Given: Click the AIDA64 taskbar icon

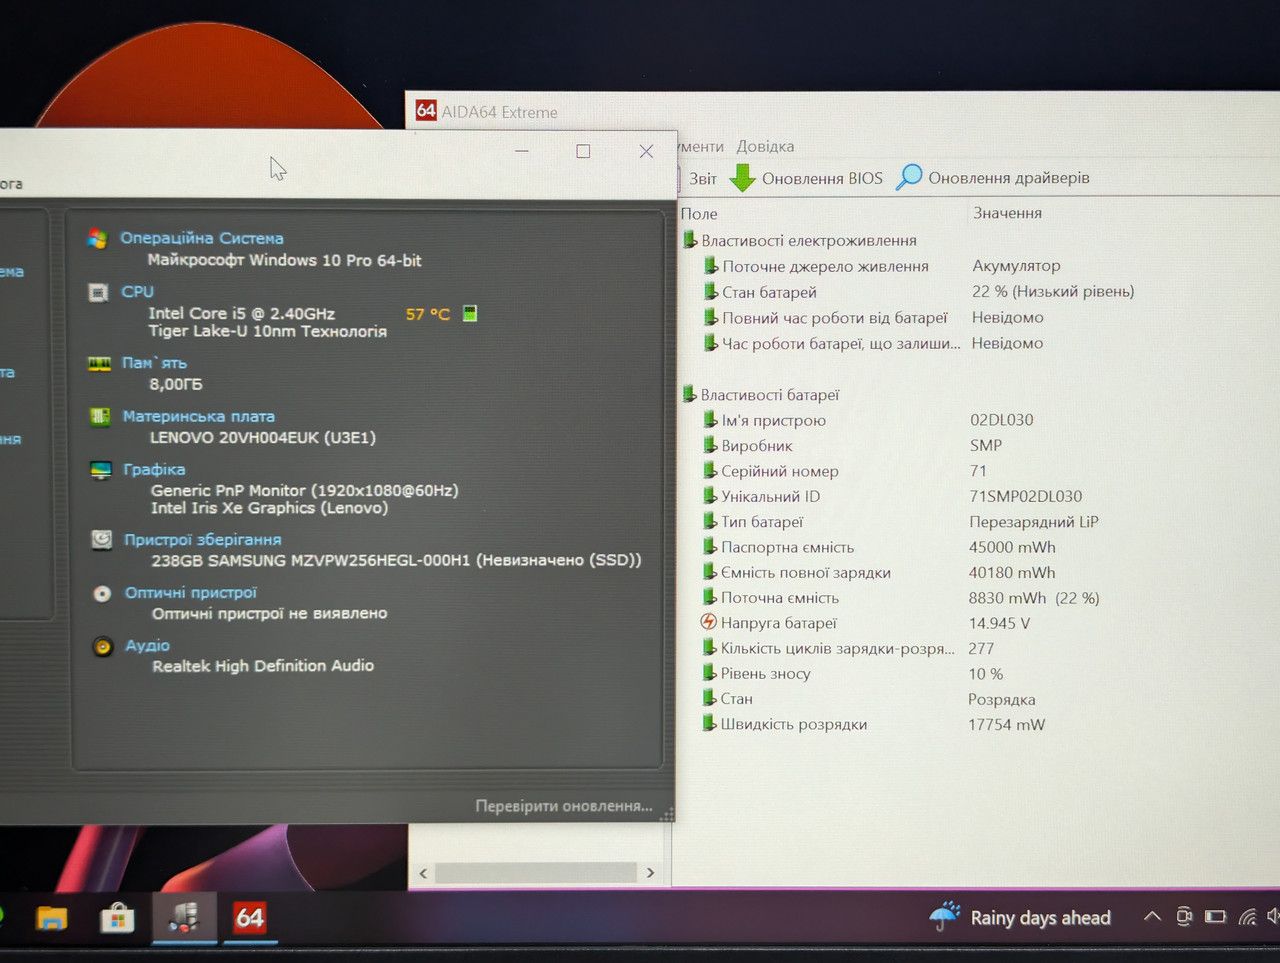Looking at the screenshot, I should click(249, 917).
